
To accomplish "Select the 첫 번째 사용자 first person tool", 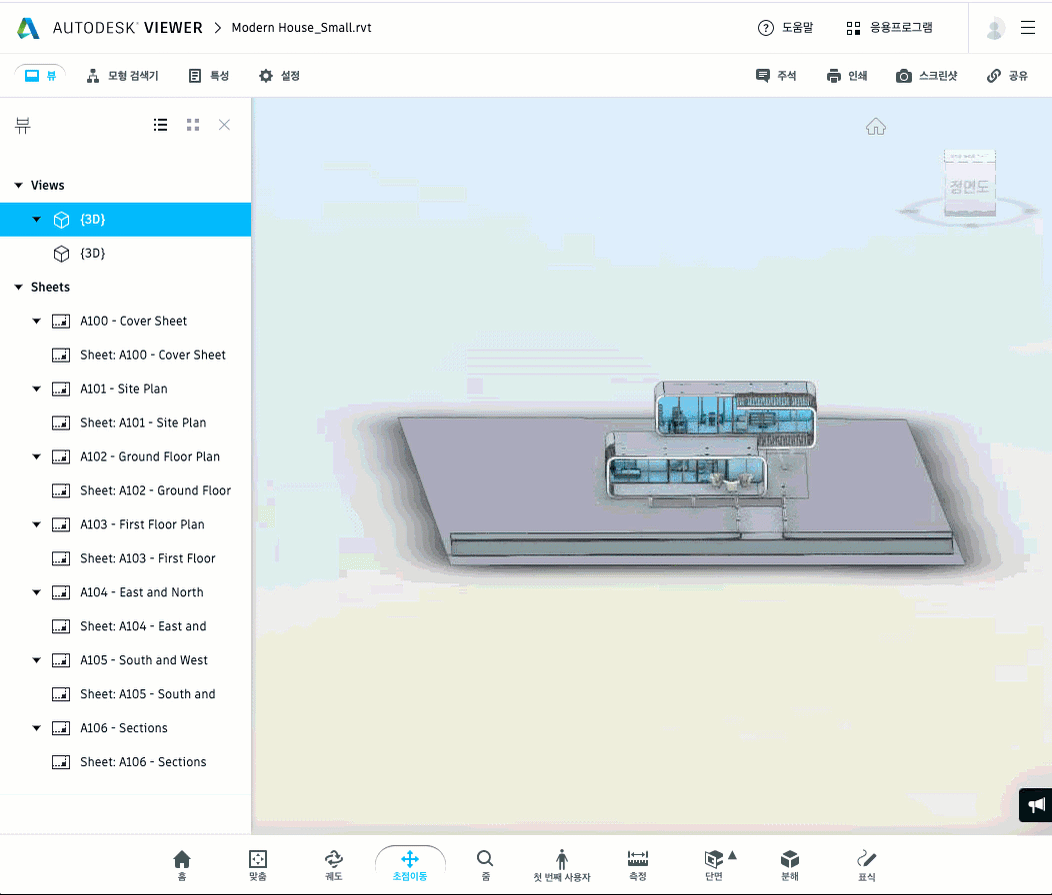I will [x=562, y=865].
